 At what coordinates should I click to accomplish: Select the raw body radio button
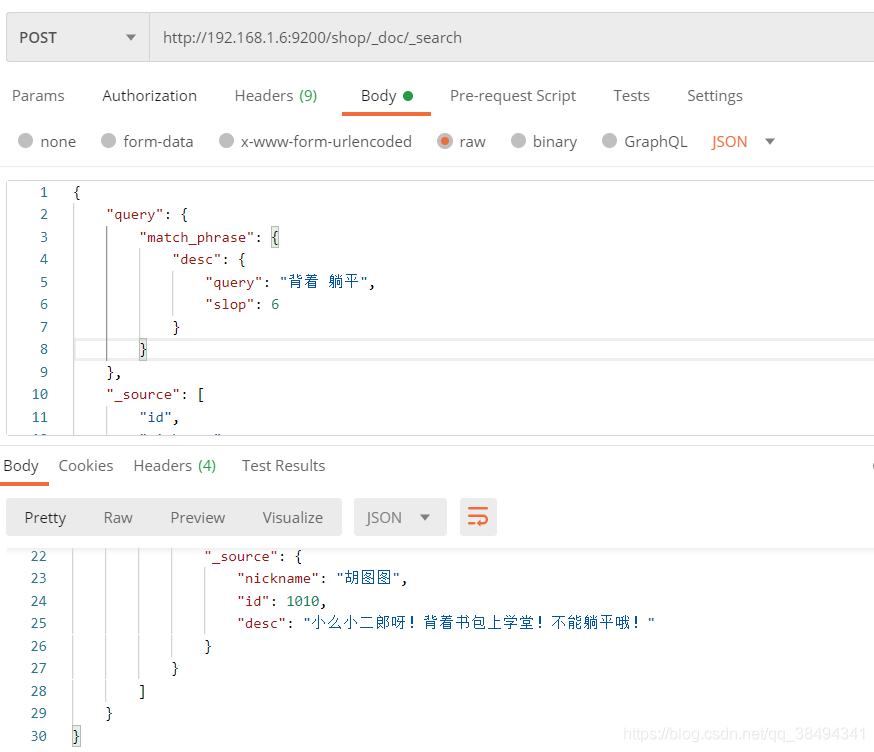(x=445, y=141)
